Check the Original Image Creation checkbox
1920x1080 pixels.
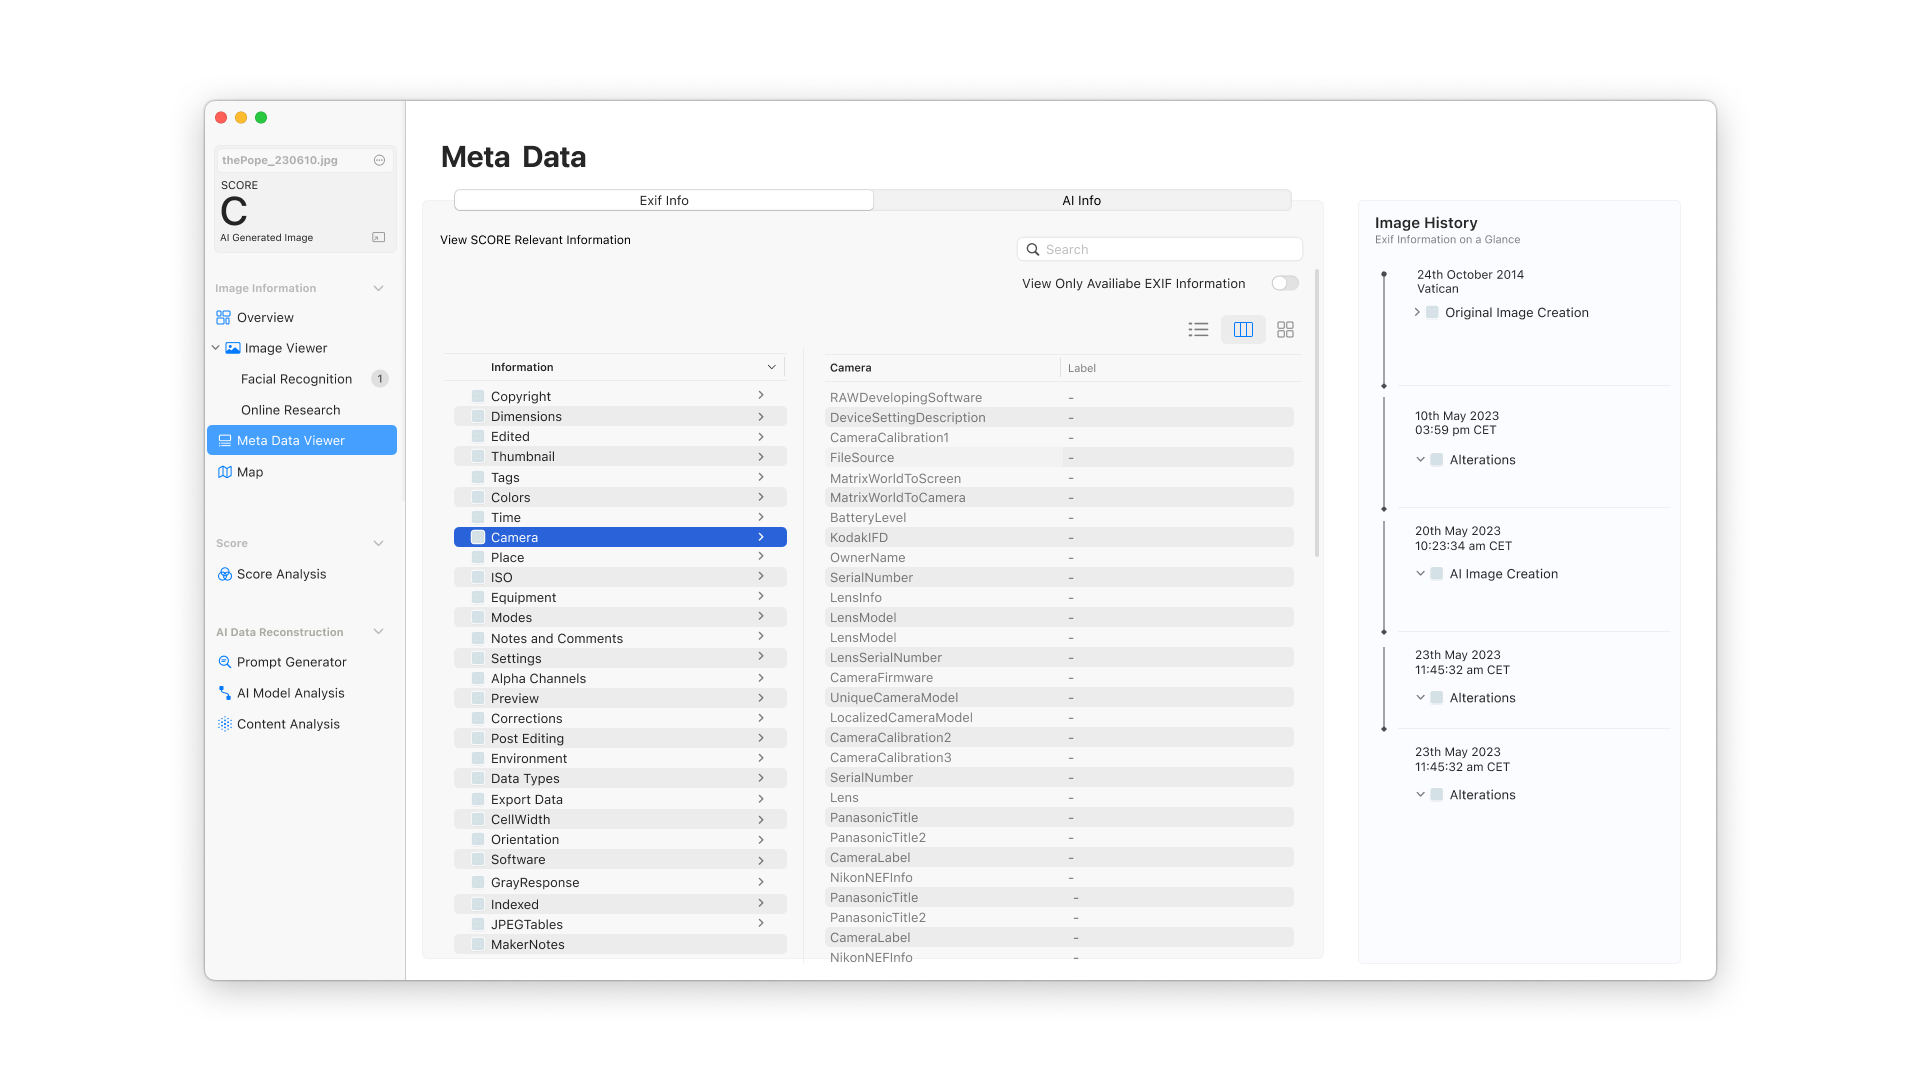(1432, 312)
